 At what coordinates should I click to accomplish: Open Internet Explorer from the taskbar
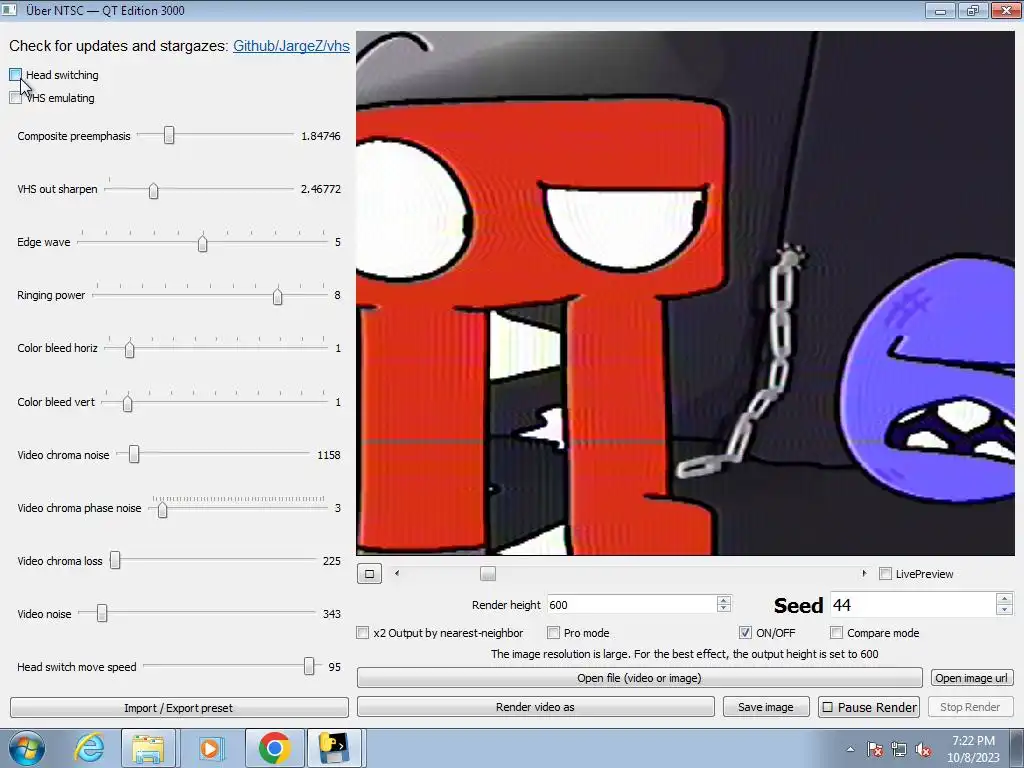tap(88, 748)
